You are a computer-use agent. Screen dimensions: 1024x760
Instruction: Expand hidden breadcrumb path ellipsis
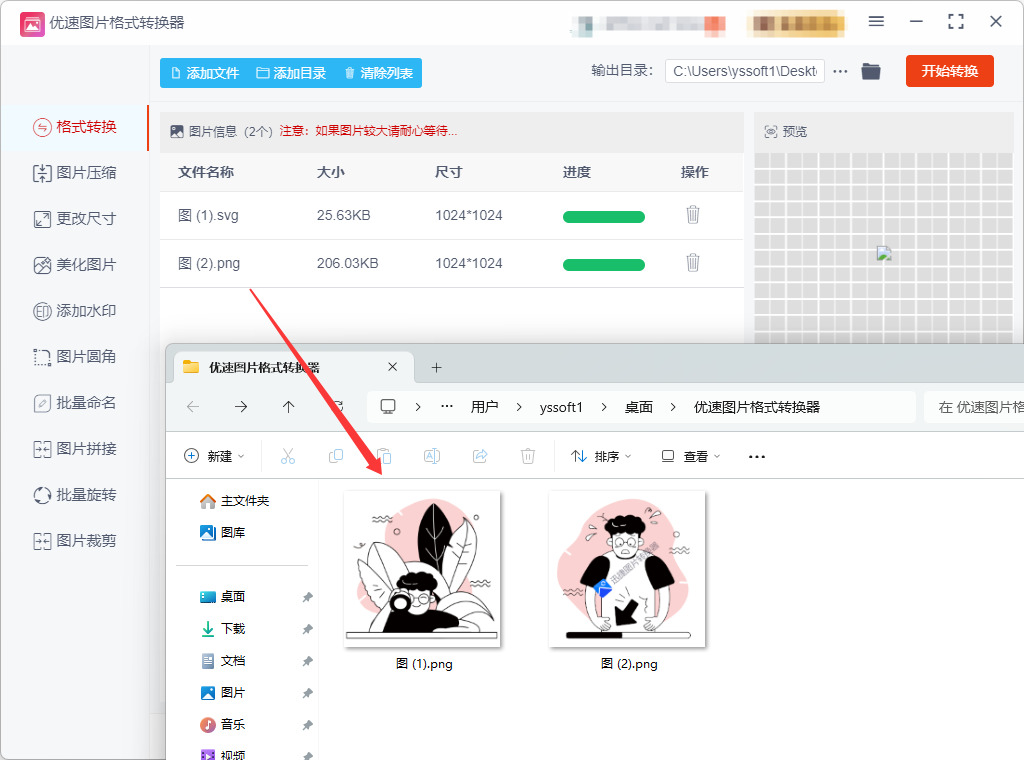coord(447,407)
